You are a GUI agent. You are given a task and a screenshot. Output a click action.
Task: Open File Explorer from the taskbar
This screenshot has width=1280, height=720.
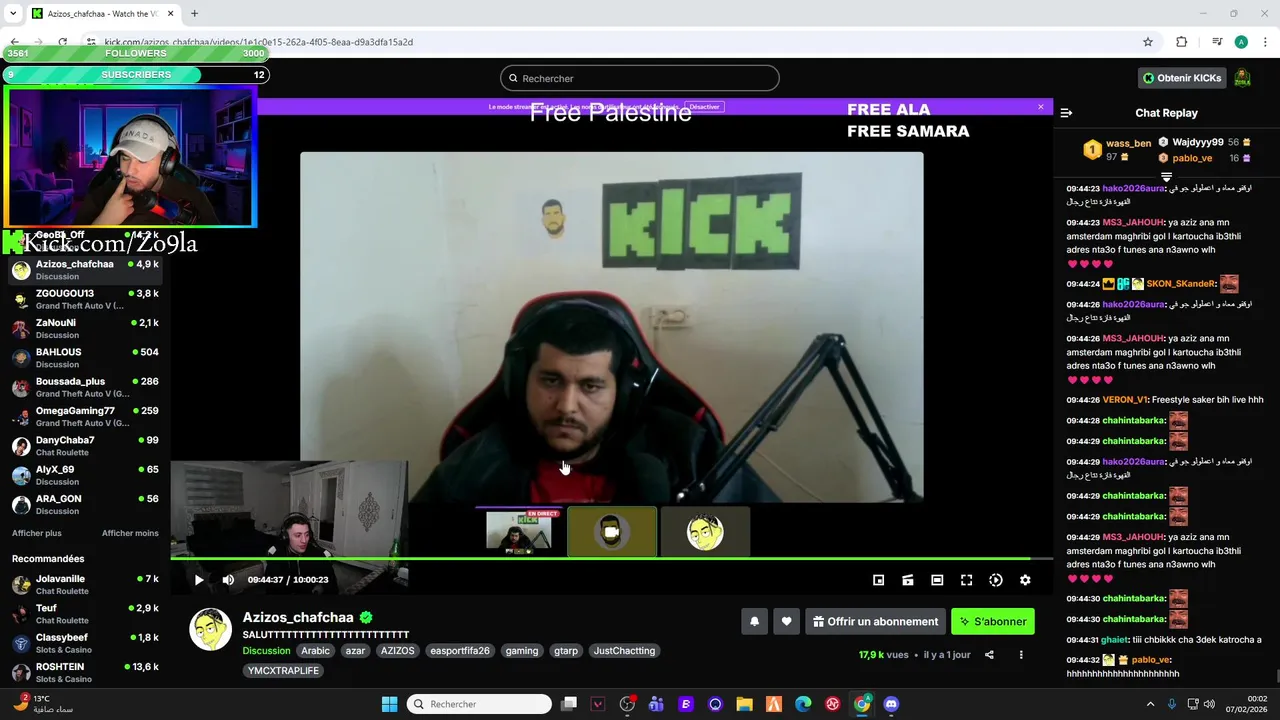pyautogui.click(x=744, y=704)
